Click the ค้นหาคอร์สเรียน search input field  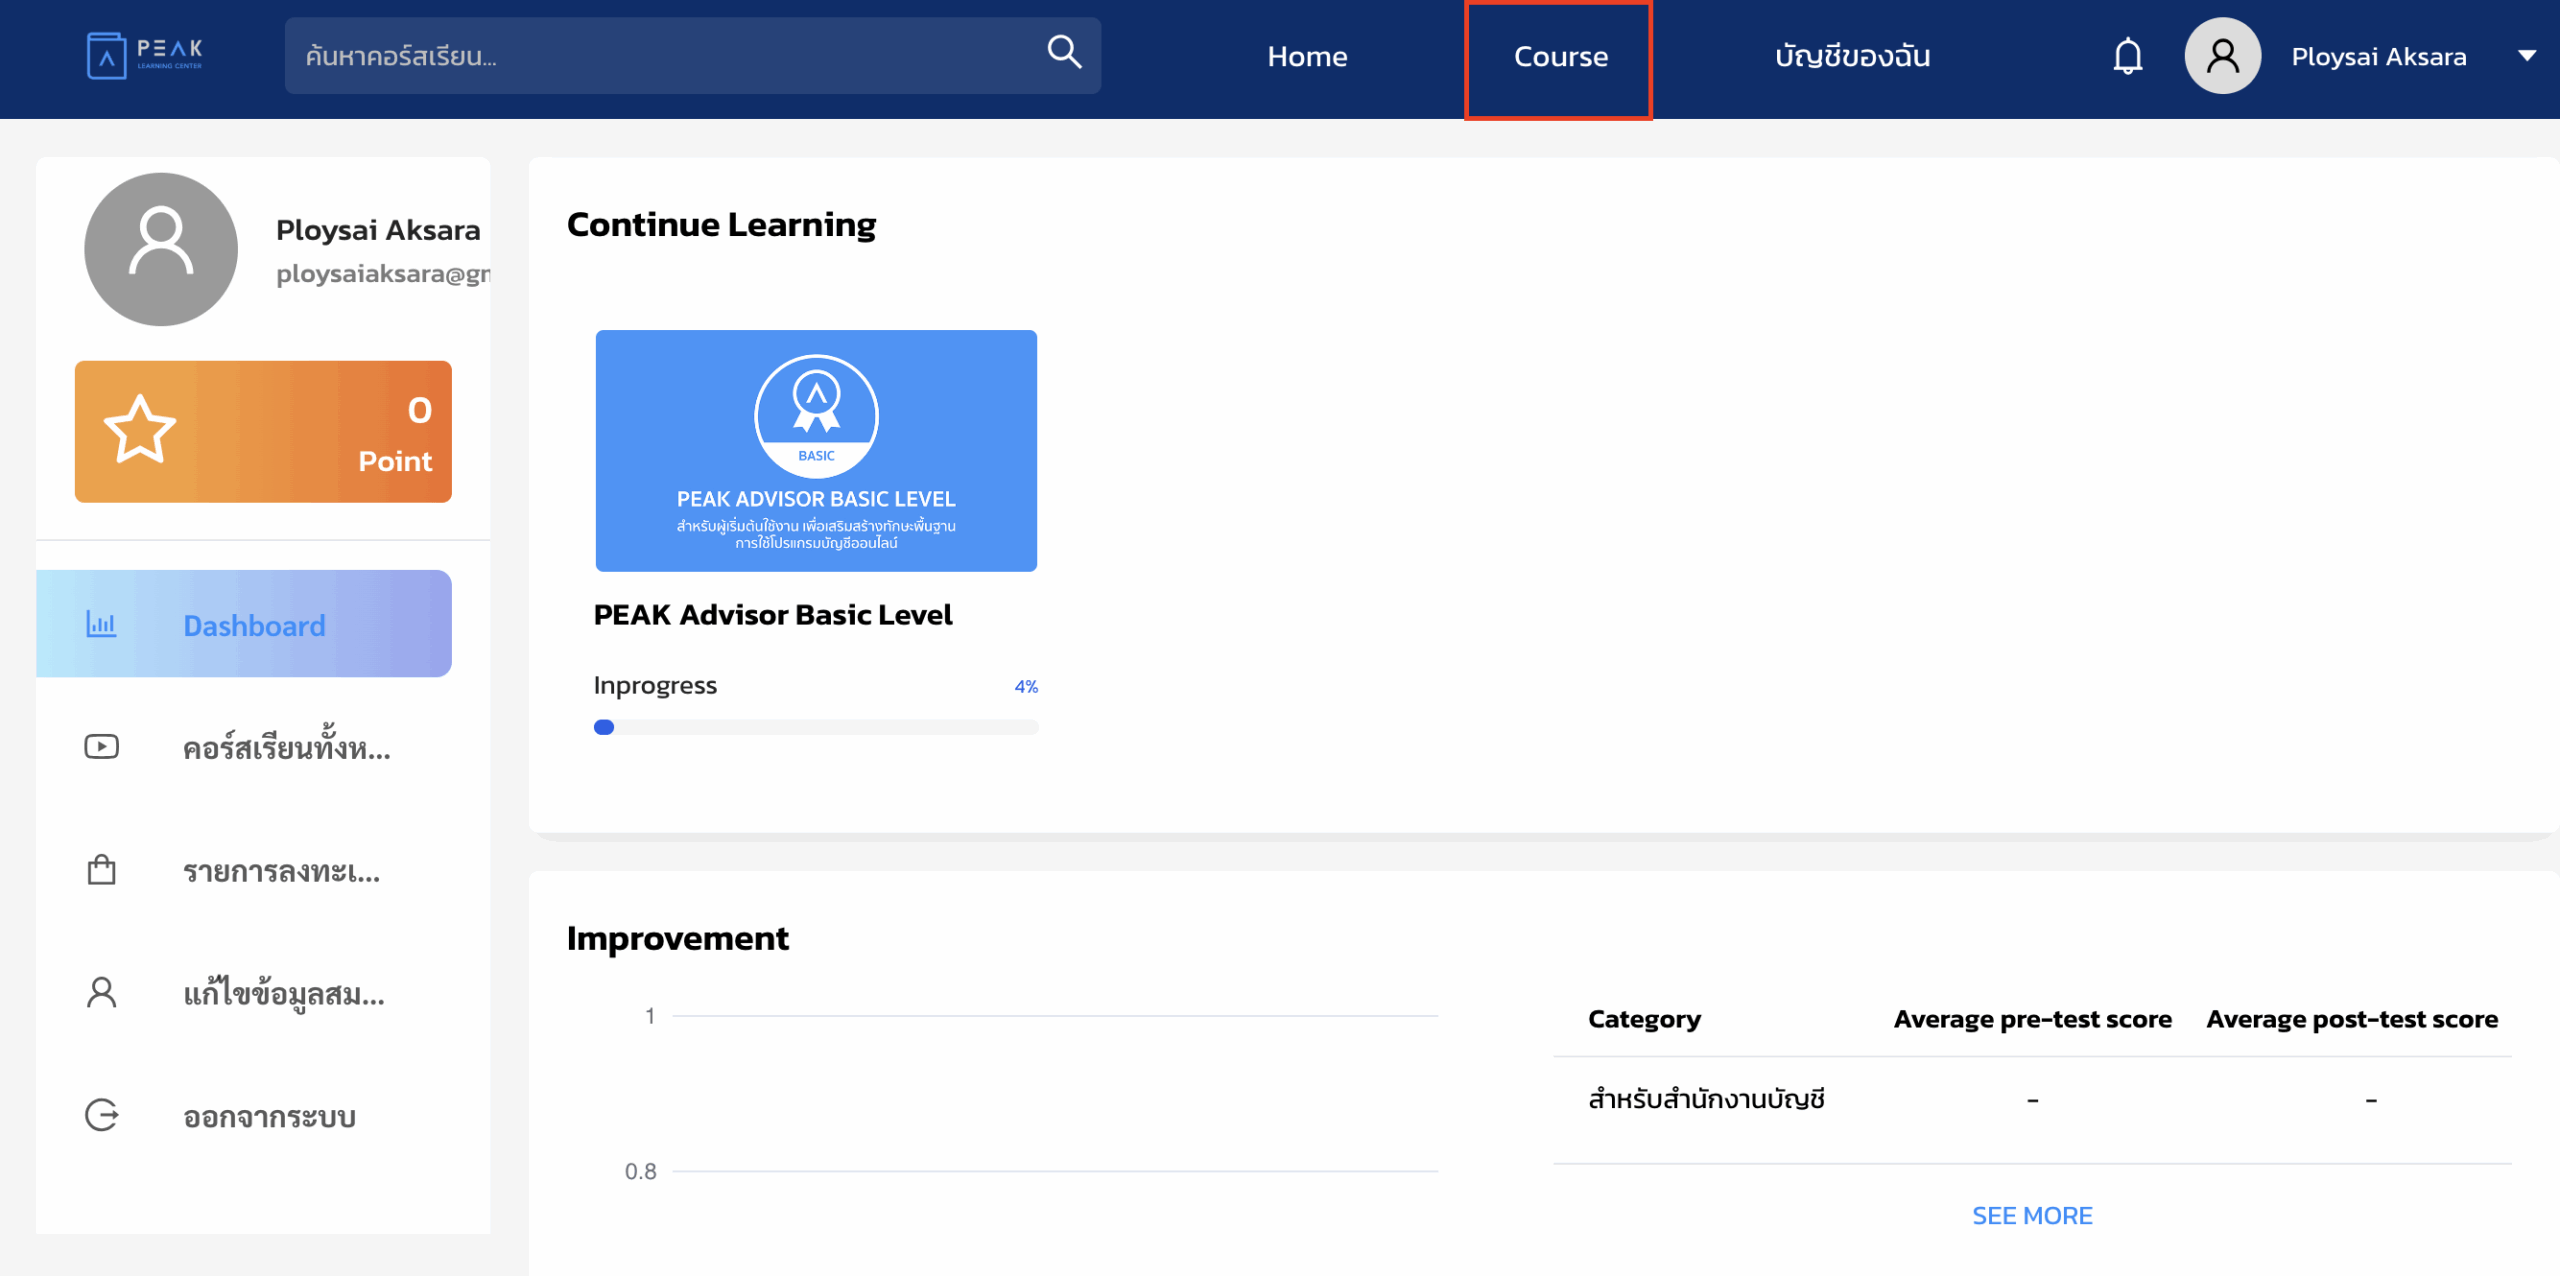coord(650,55)
